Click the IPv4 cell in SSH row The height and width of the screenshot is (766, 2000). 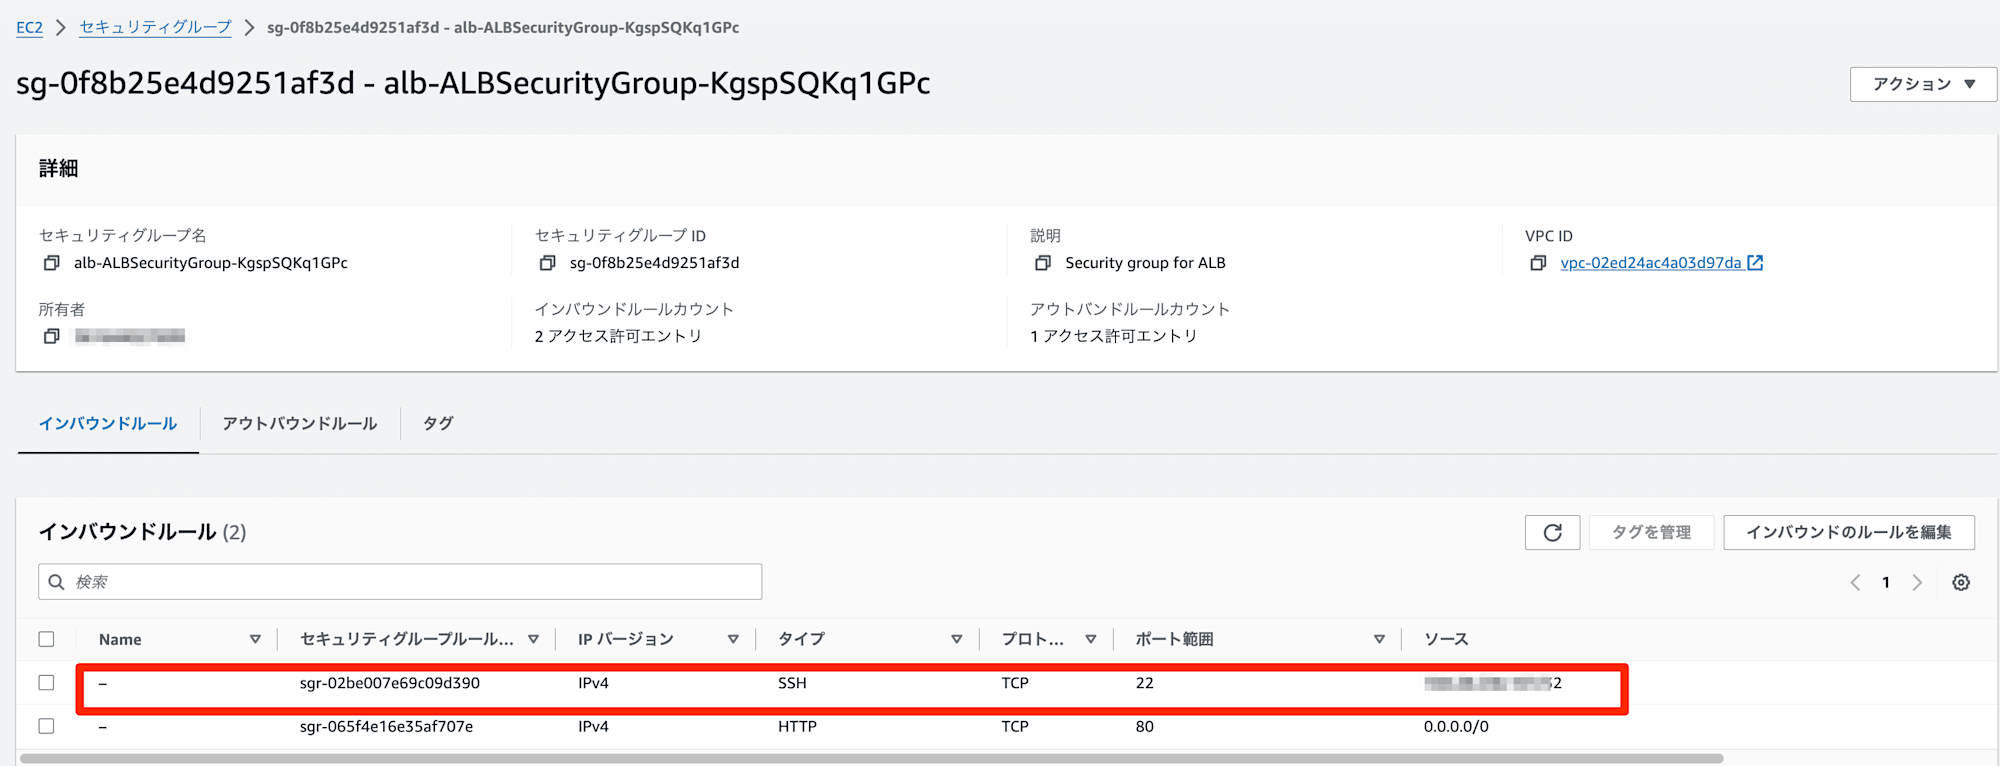point(593,683)
